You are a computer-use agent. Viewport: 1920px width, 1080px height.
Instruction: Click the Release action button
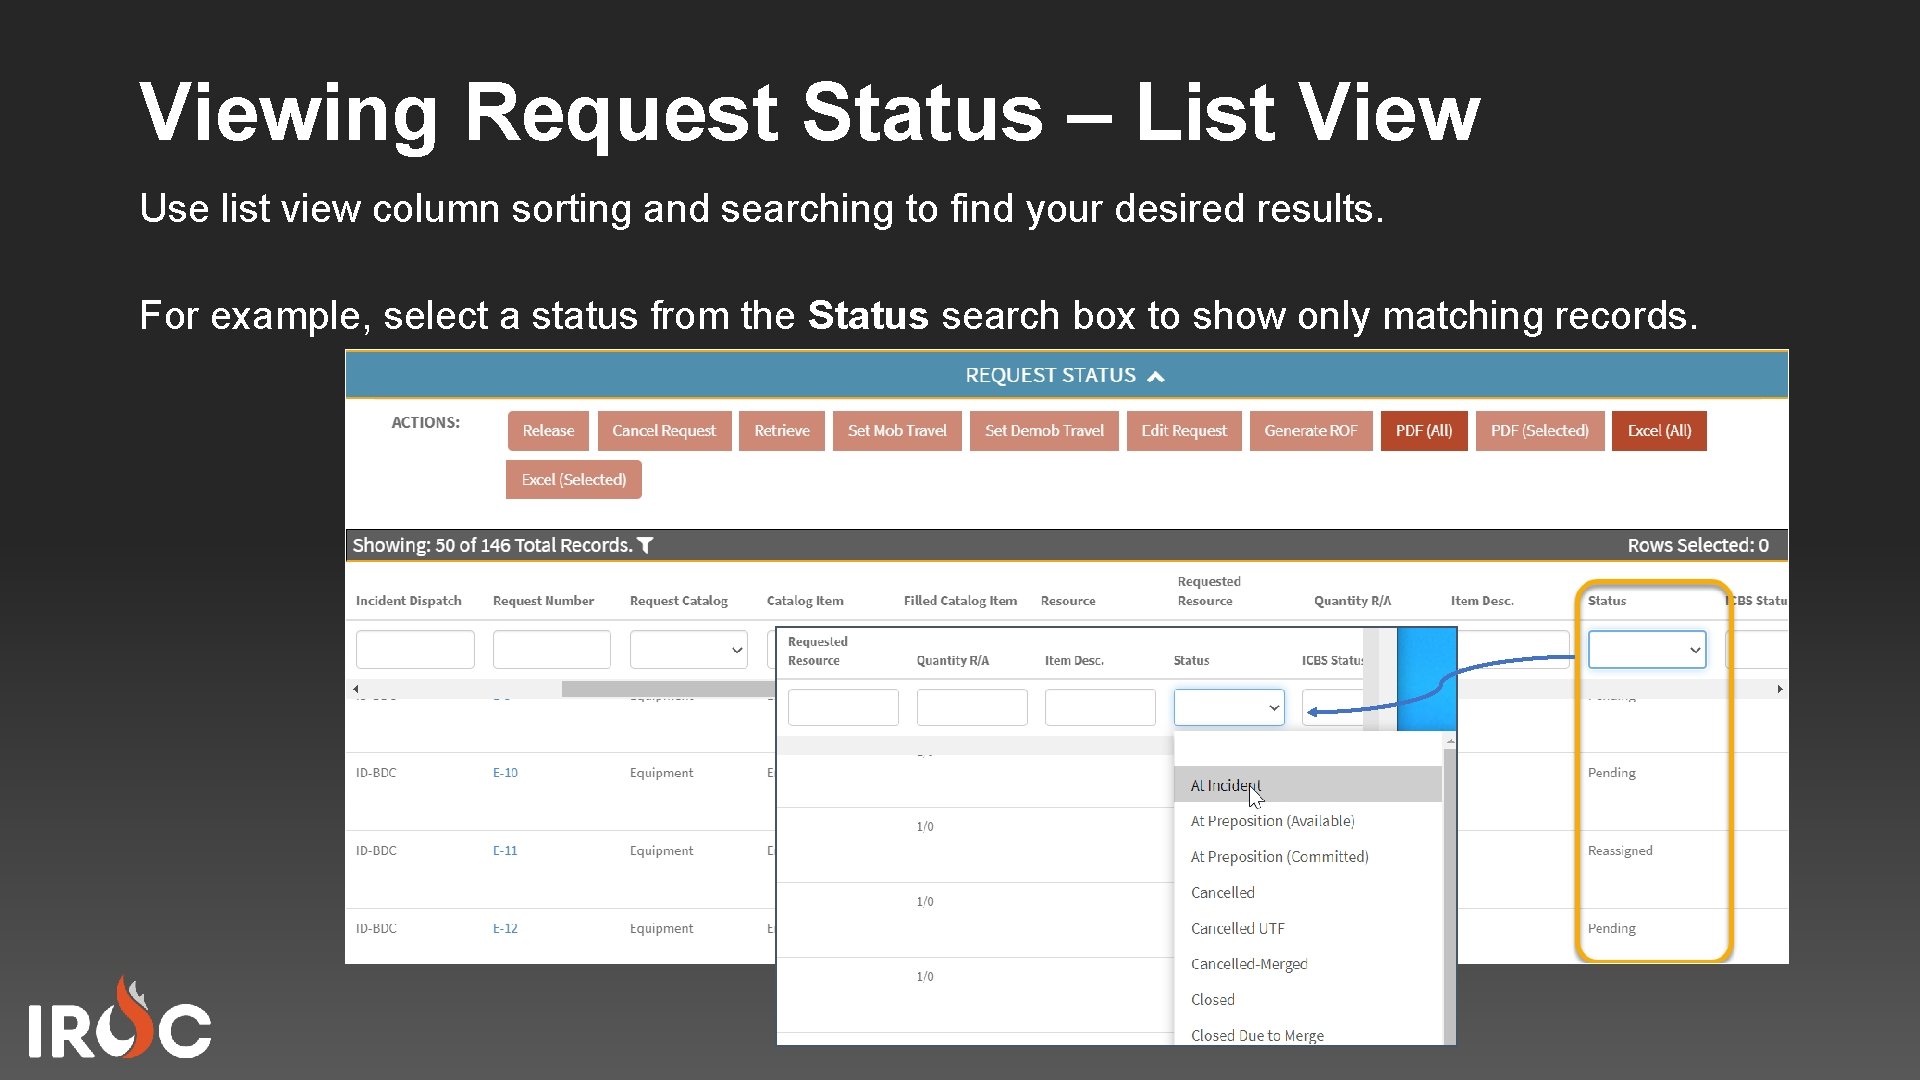click(548, 430)
